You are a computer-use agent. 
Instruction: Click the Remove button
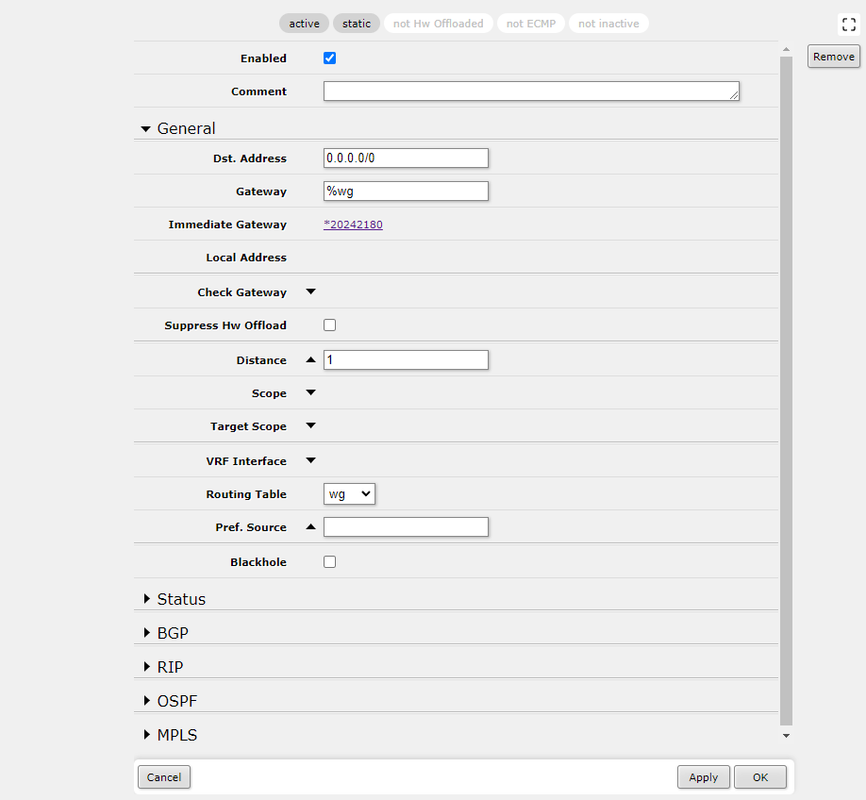coord(833,56)
